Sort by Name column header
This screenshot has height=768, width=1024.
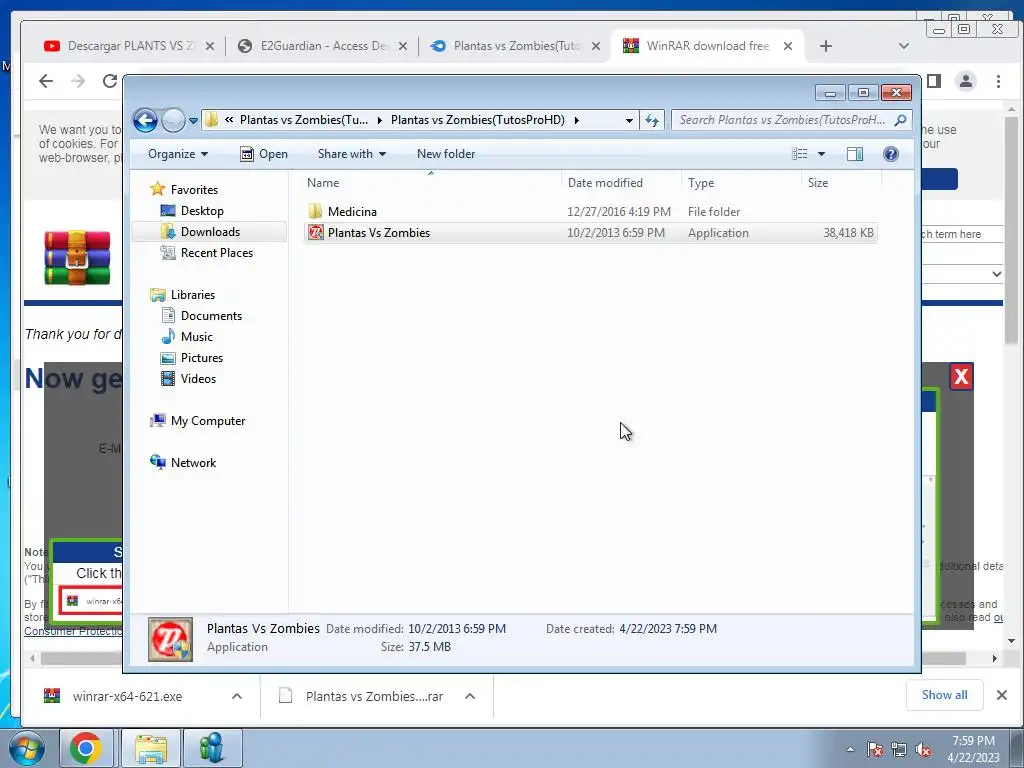pyautogui.click(x=431, y=183)
